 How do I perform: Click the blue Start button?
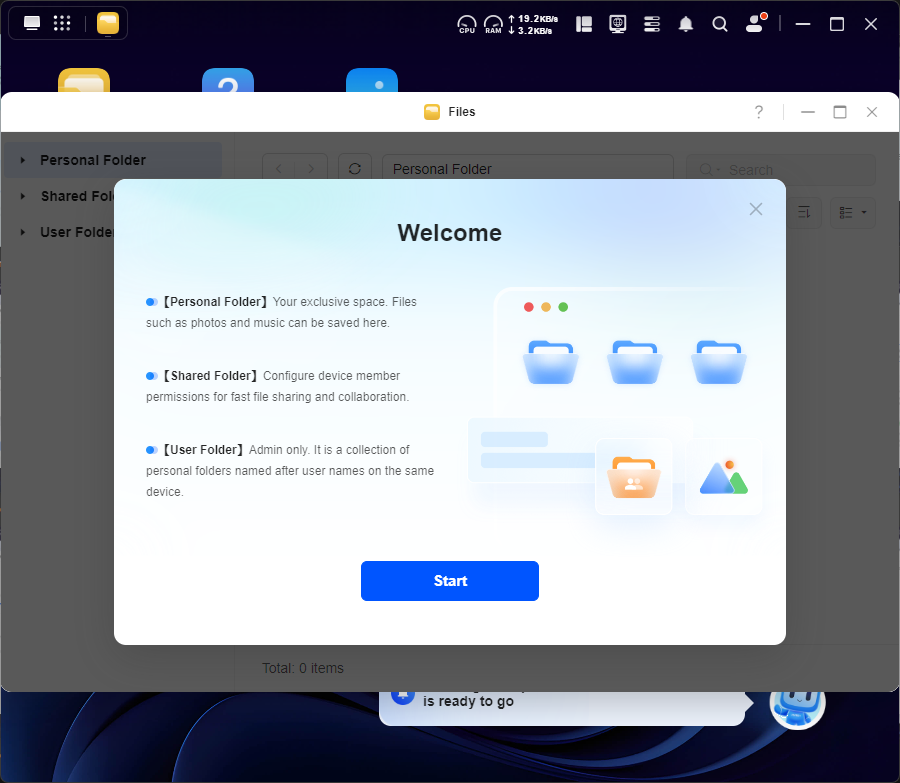click(449, 581)
